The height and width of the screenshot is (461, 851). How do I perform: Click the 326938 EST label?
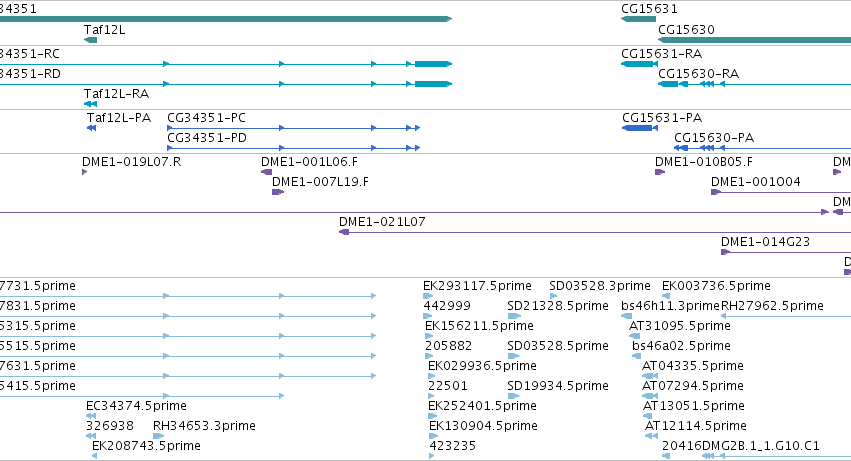pos(110,427)
